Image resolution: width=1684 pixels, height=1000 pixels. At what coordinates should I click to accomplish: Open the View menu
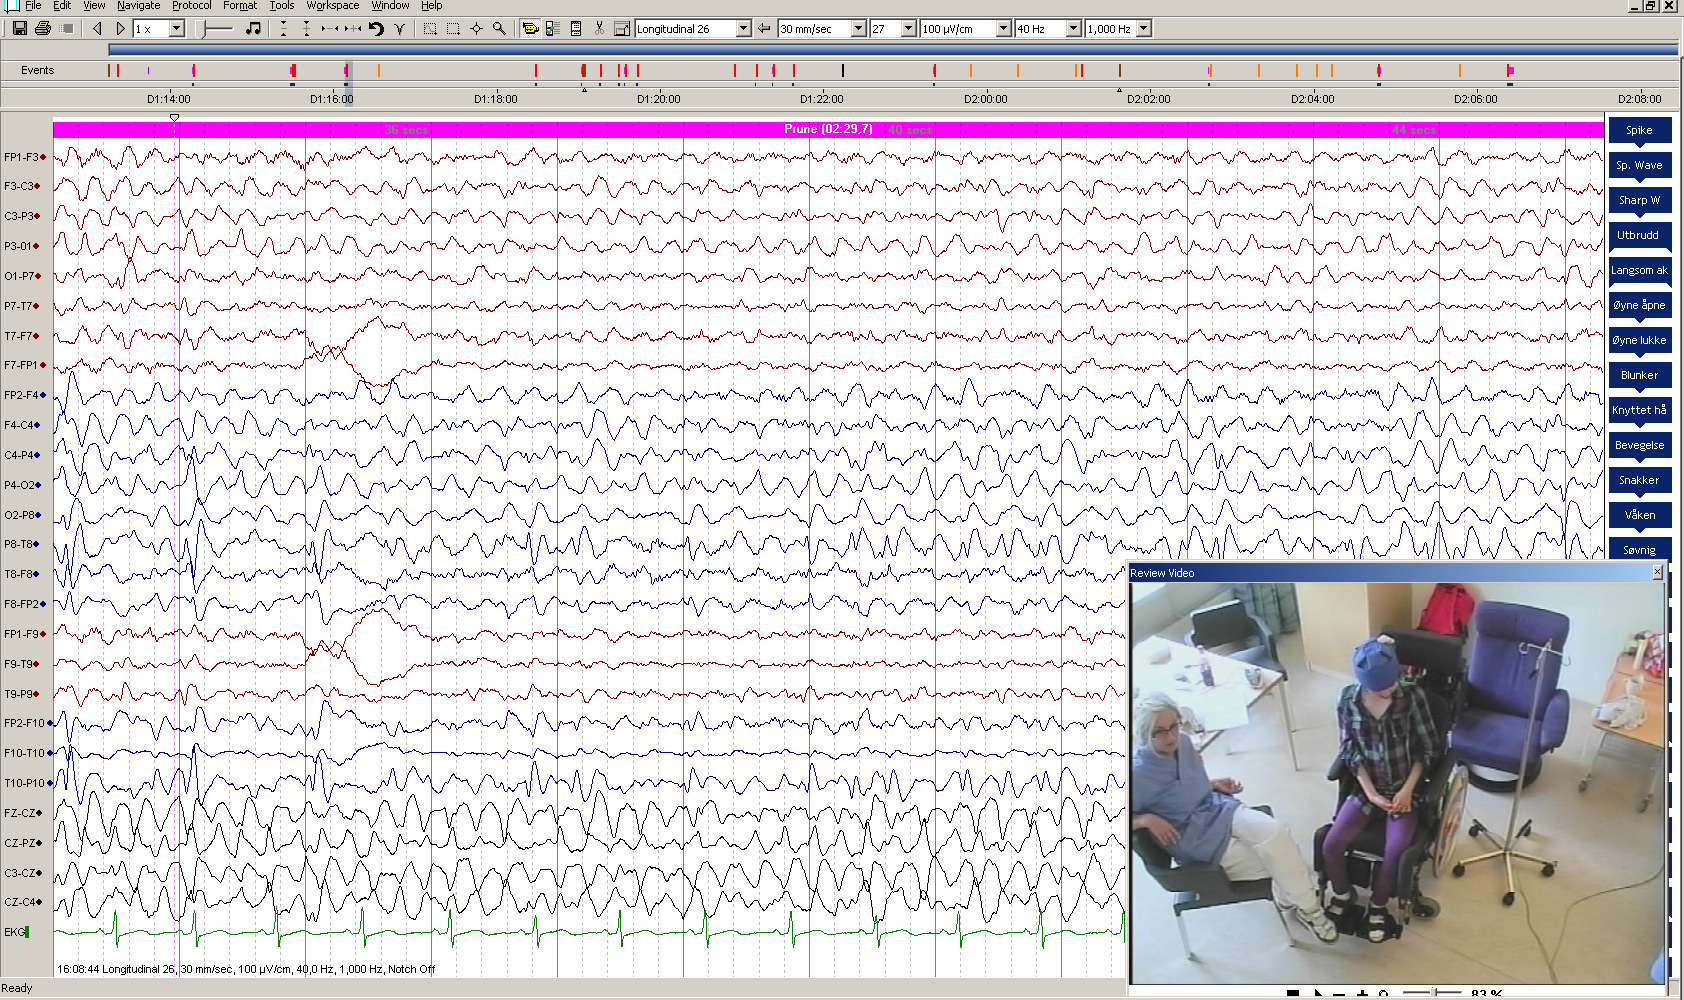pos(94,6)
